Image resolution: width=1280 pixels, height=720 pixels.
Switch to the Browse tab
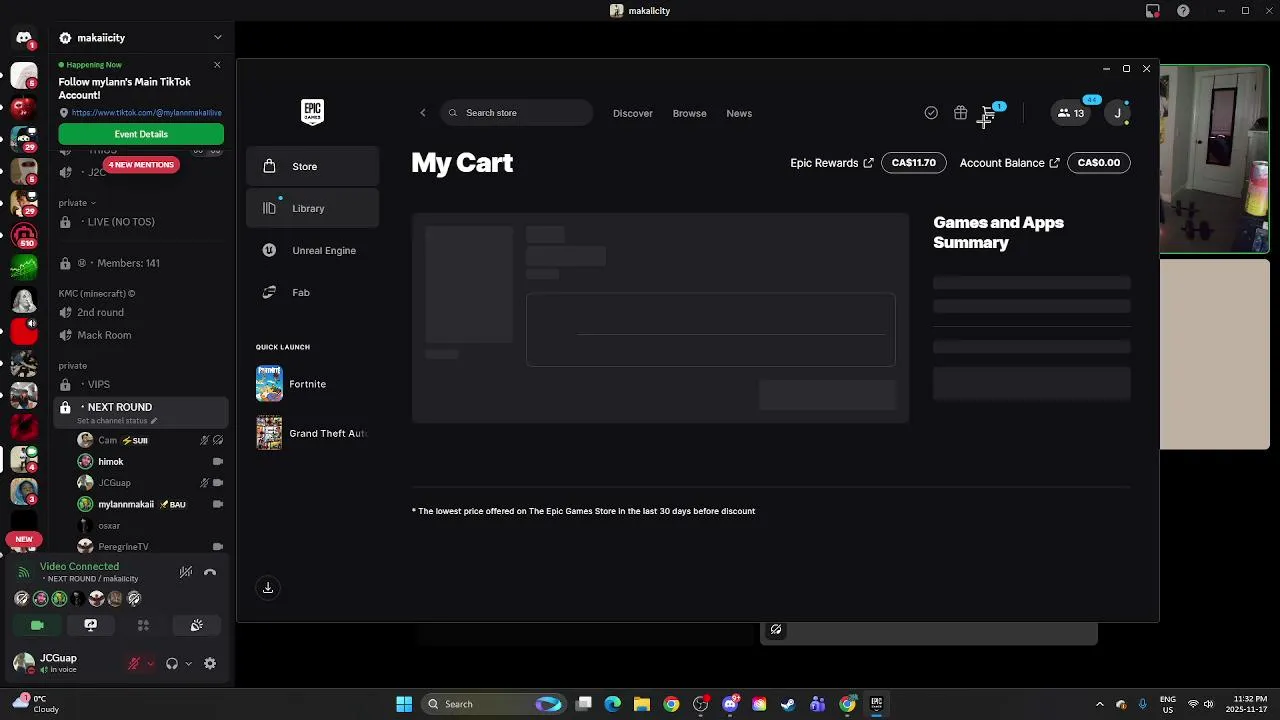pos(689,113)
